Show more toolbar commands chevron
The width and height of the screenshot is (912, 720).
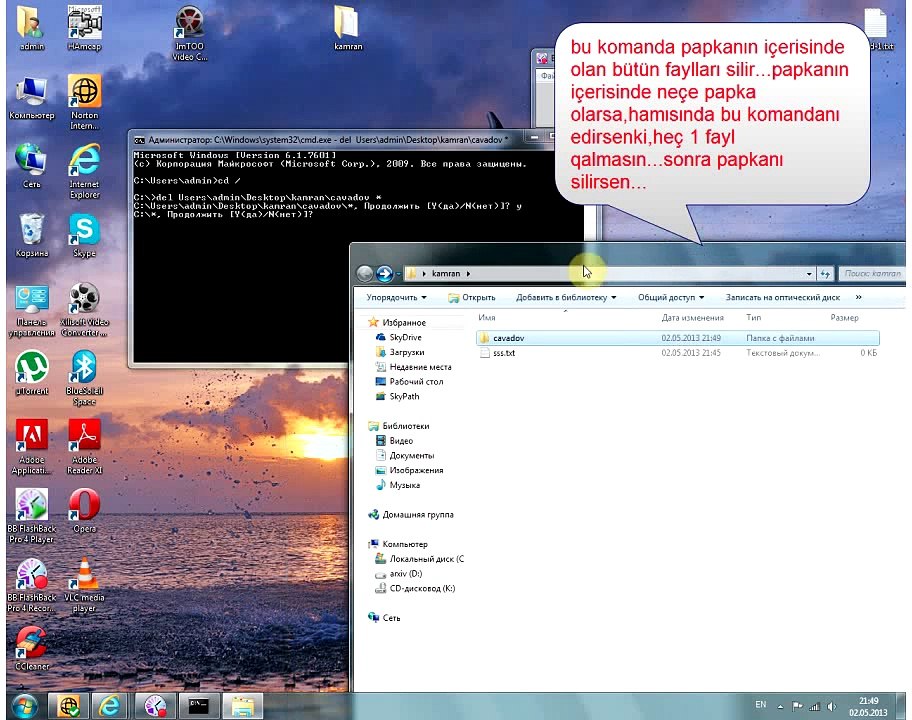click(x=858, y=297)
